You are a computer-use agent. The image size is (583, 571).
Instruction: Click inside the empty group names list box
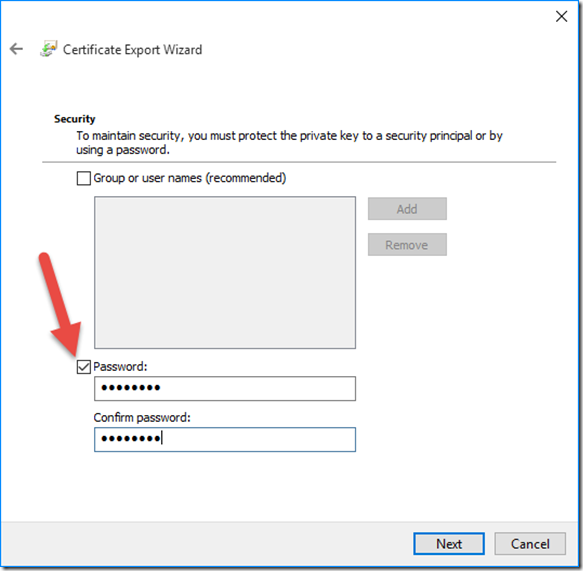225,272
